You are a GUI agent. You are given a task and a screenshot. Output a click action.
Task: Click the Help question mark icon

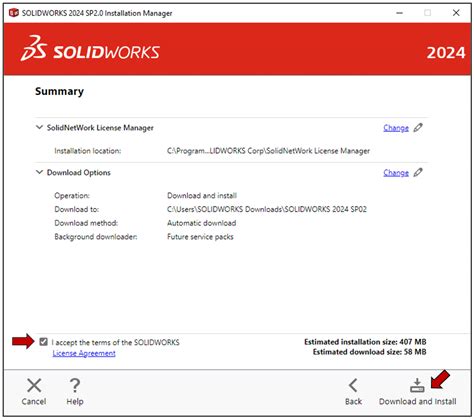click(75, 385)
